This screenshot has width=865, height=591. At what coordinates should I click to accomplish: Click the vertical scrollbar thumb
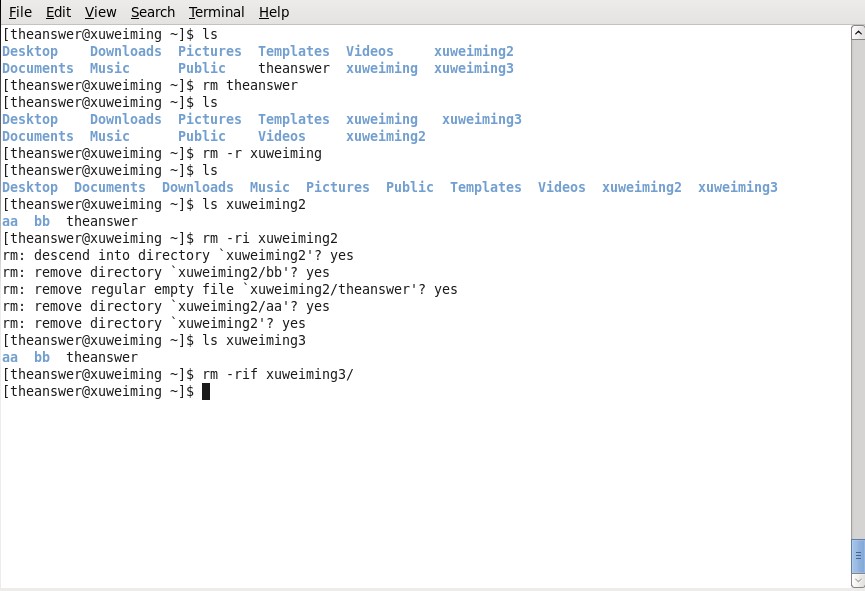(858, 556)
